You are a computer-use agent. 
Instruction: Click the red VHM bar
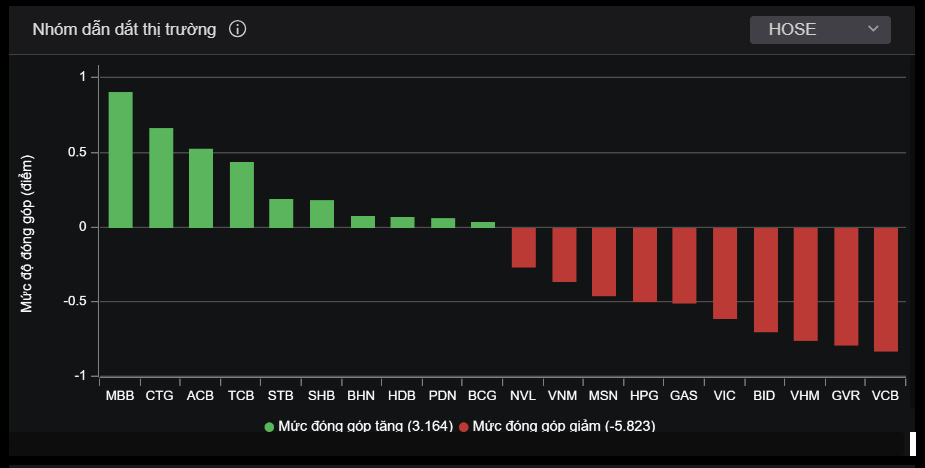tap(805, 284)
